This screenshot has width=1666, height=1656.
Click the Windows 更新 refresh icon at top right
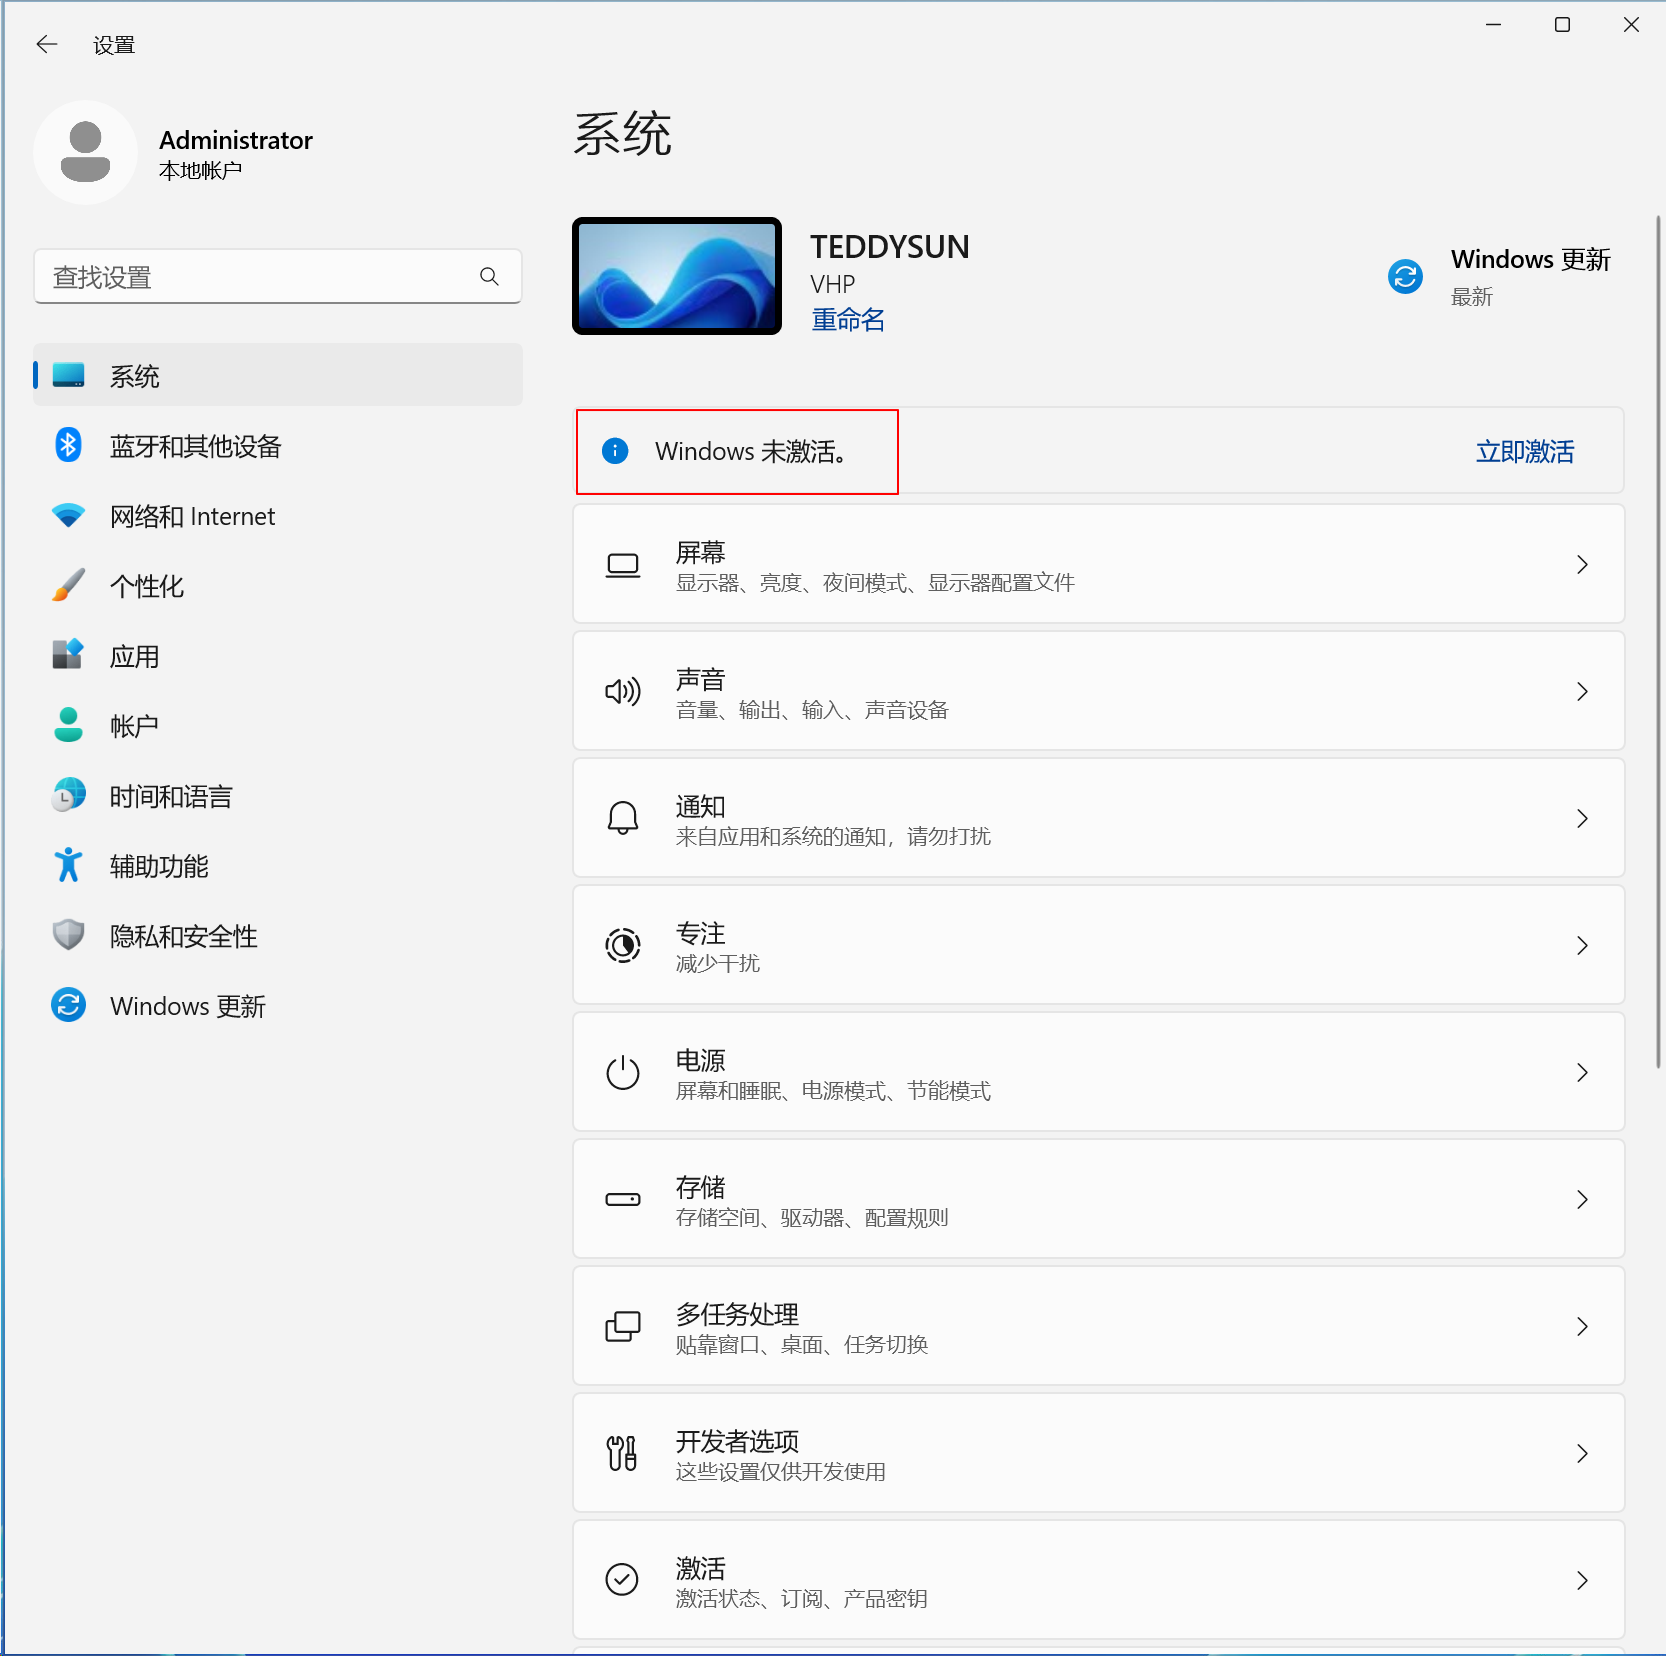[x=1405, y=276]
